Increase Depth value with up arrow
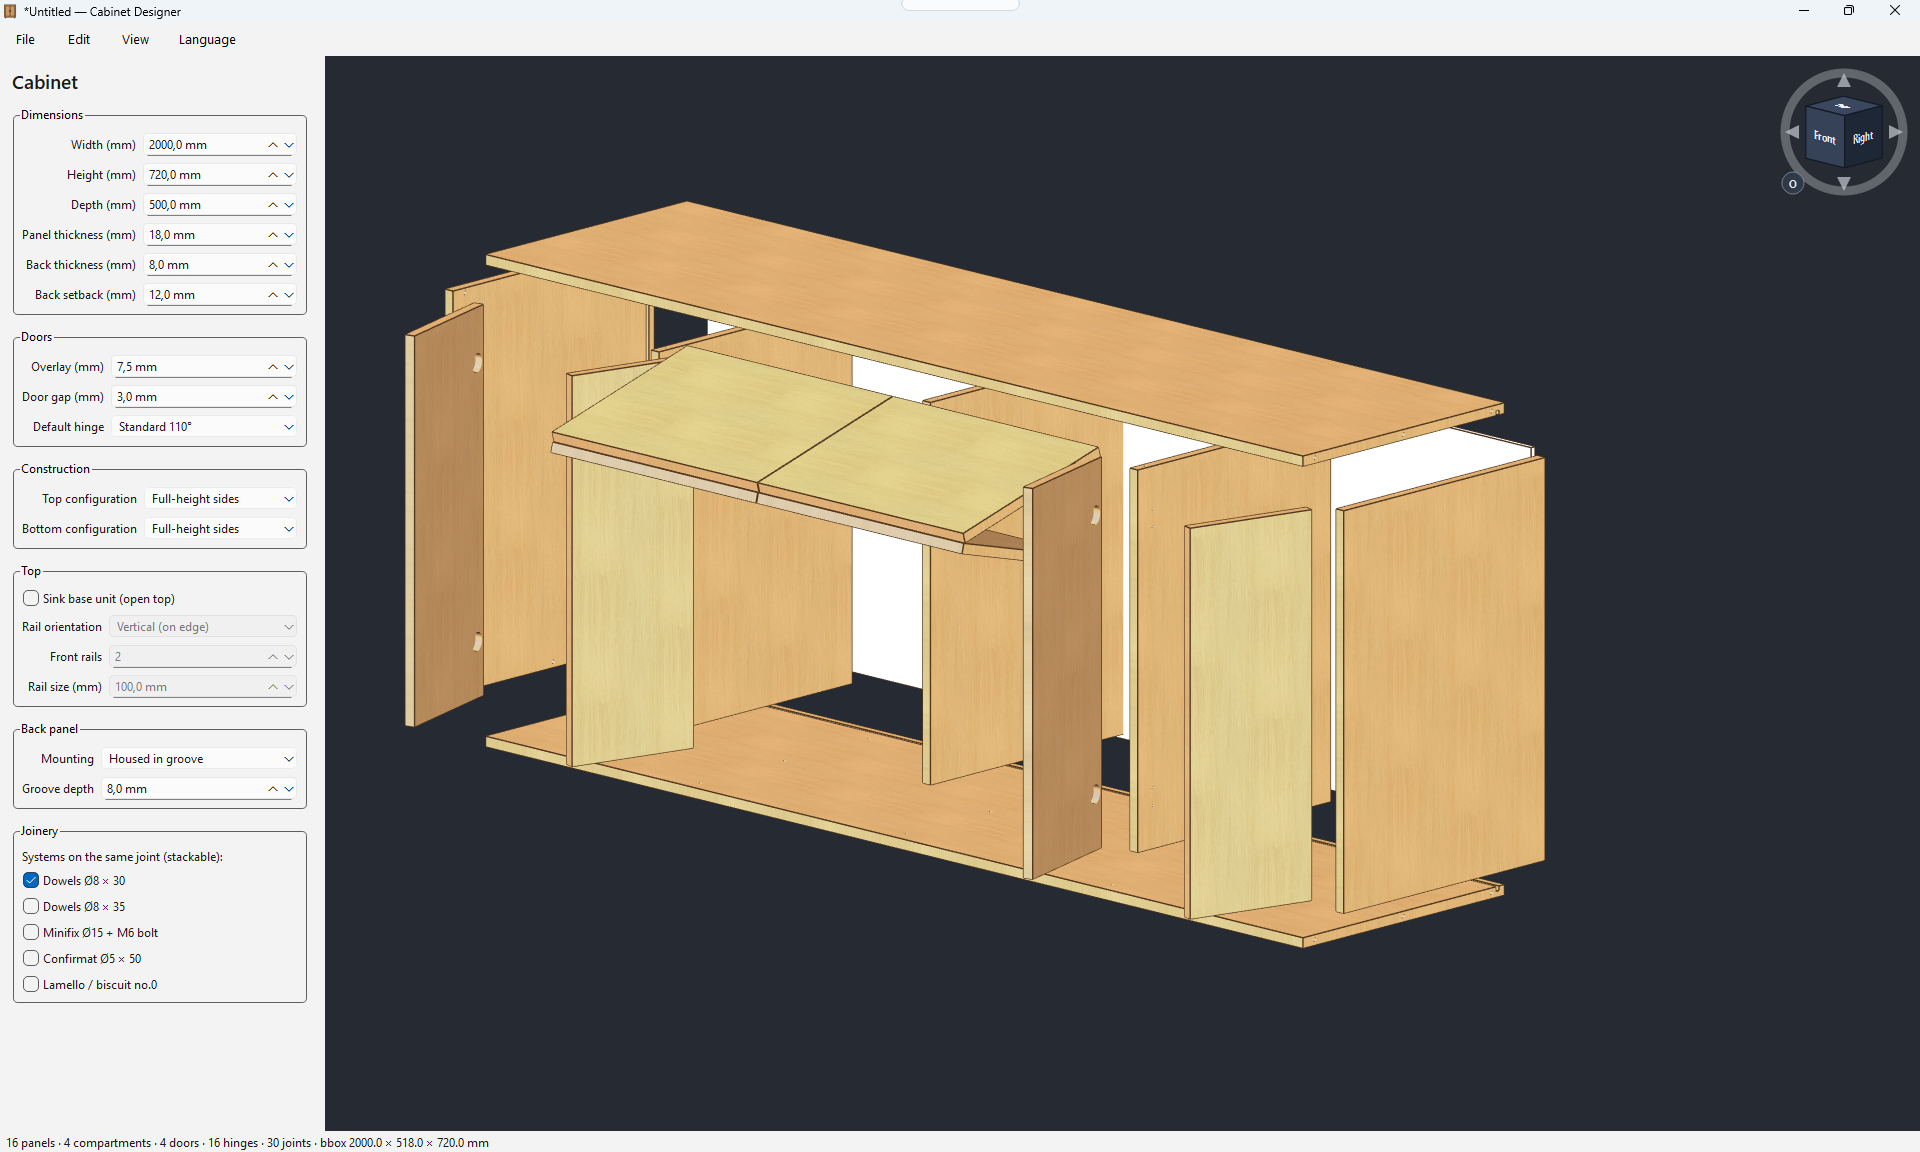The image size is (1920, 1152). click(272, 205)
